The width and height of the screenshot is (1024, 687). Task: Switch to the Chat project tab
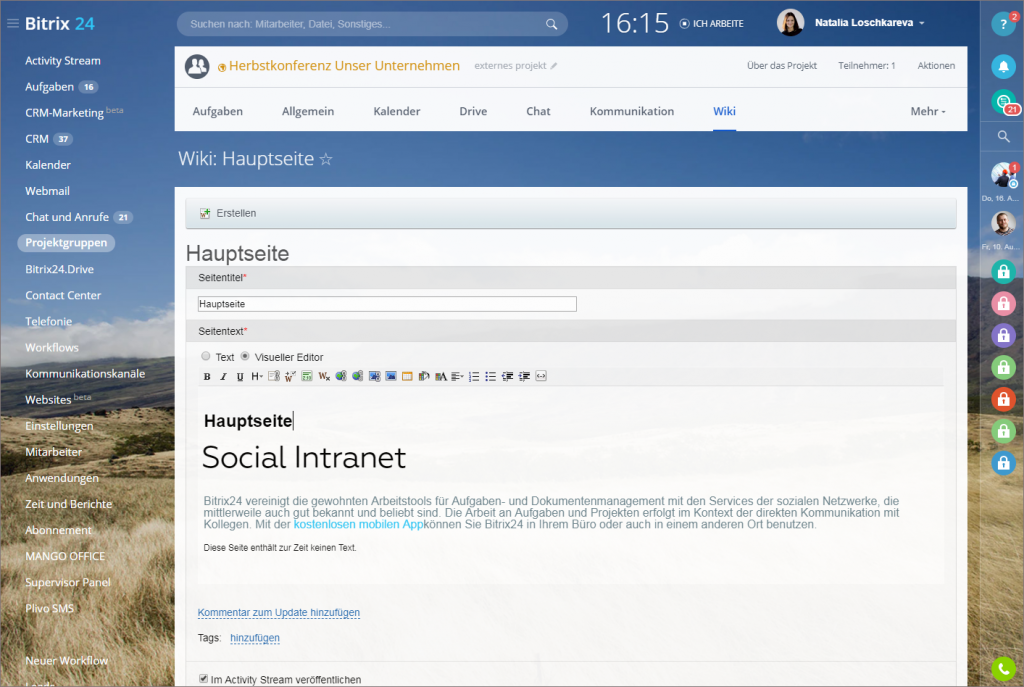[x=538, y=112]
